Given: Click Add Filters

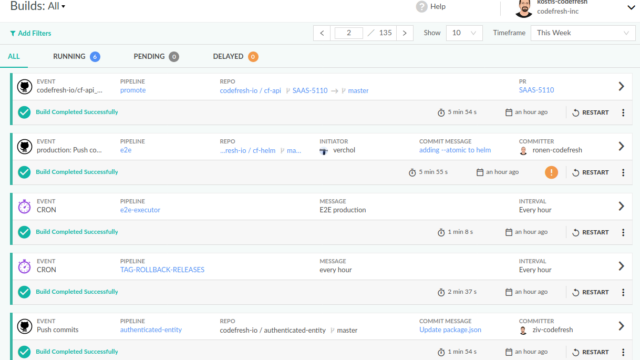Looking at the screenshot, I should (x=31, y=33).
